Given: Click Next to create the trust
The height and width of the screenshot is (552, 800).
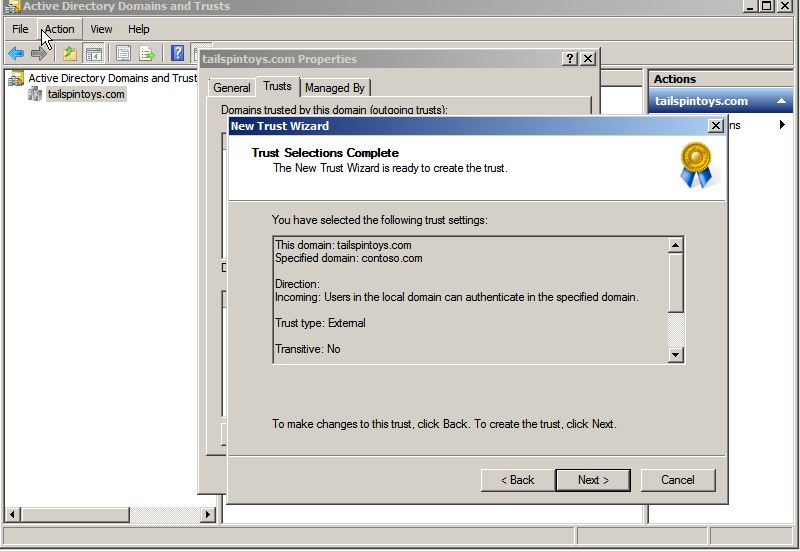Looking at the screenshot, I should tap(593, 480).
